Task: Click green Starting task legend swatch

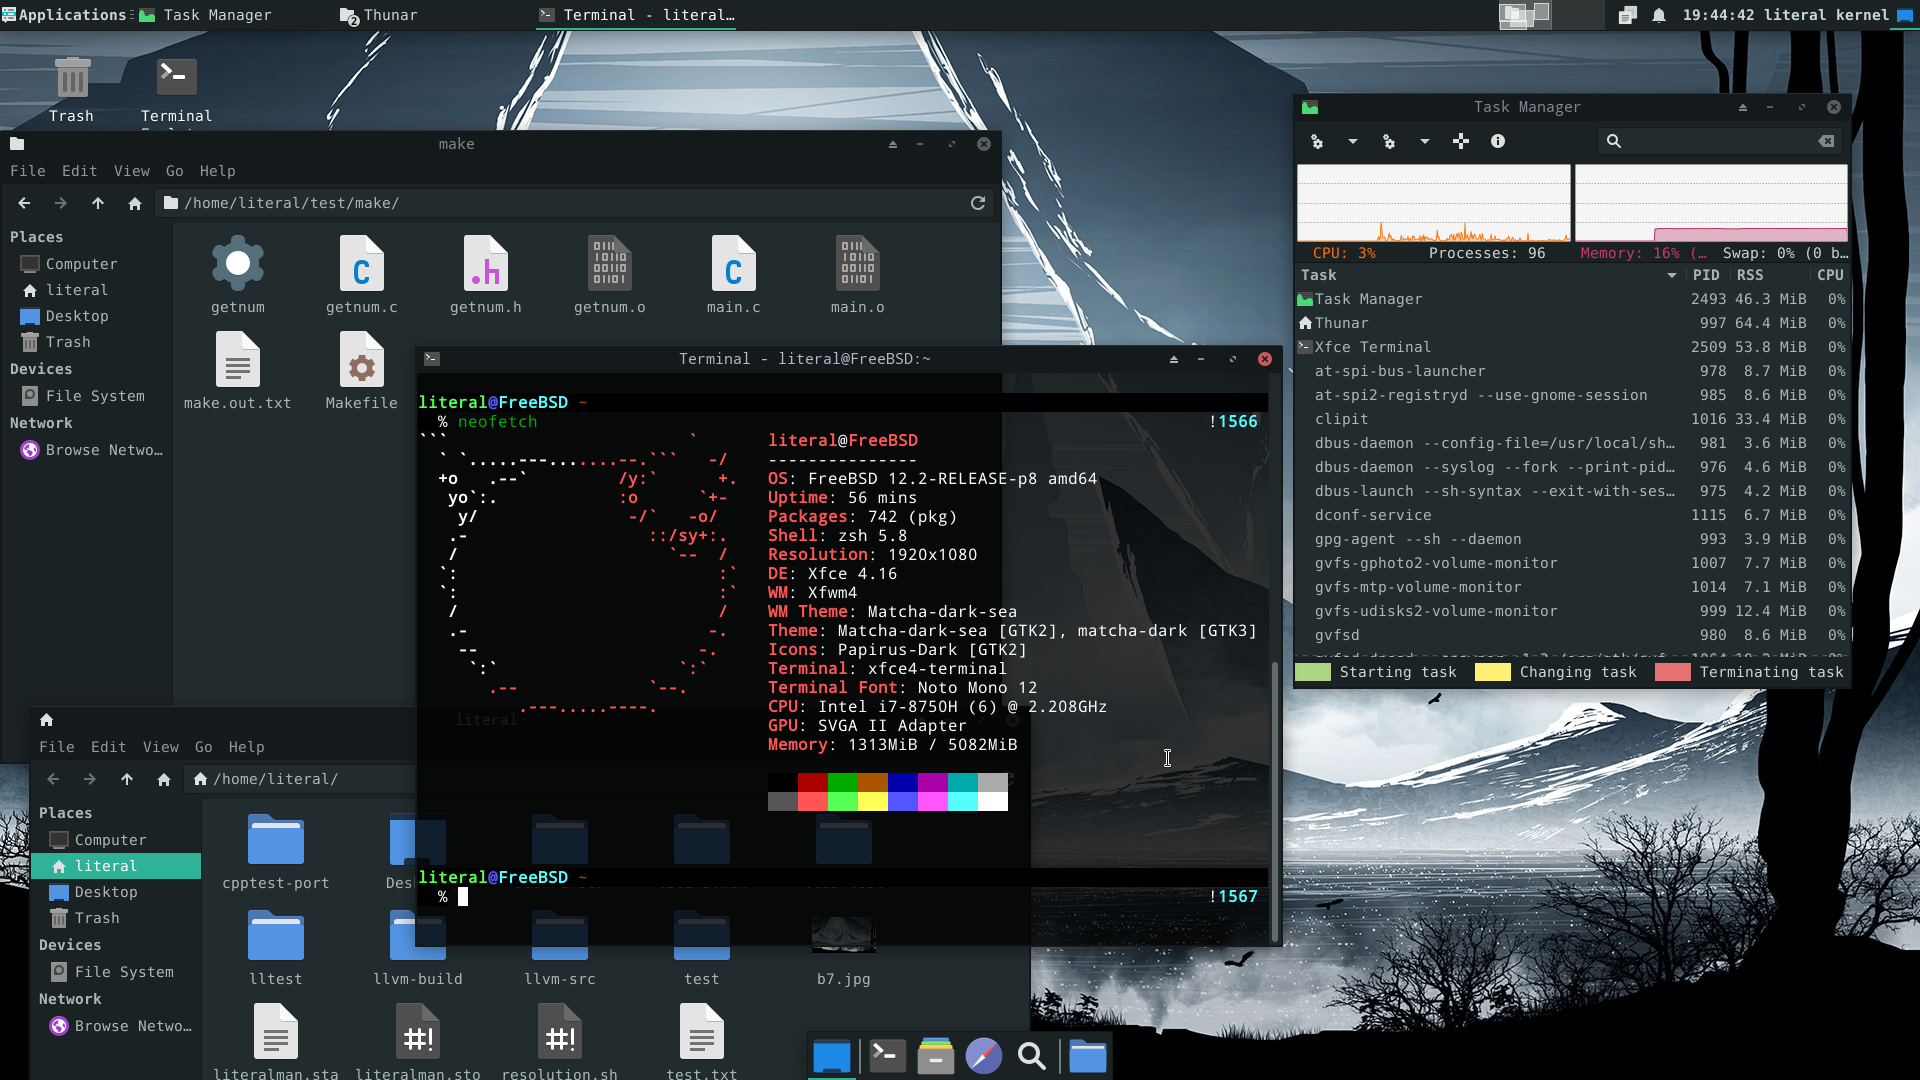Action: (1313, 673)
